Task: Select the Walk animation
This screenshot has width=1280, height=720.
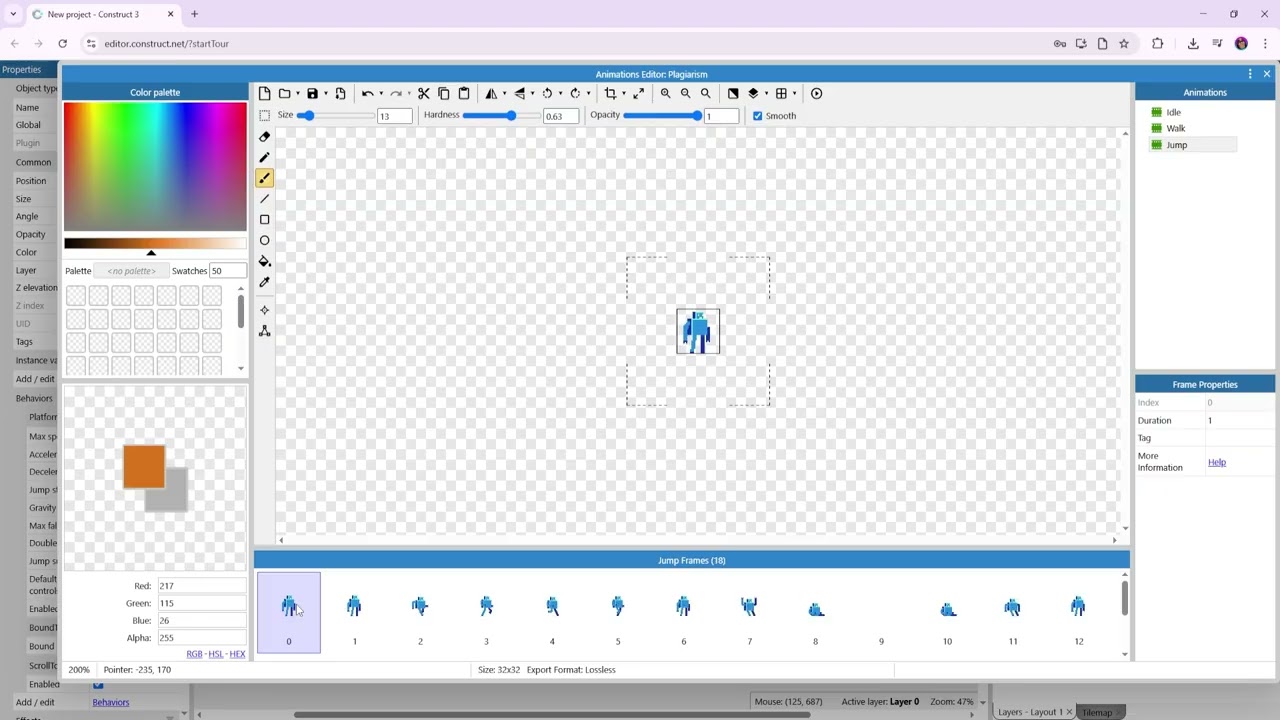Action: [x=1175, y=128]
